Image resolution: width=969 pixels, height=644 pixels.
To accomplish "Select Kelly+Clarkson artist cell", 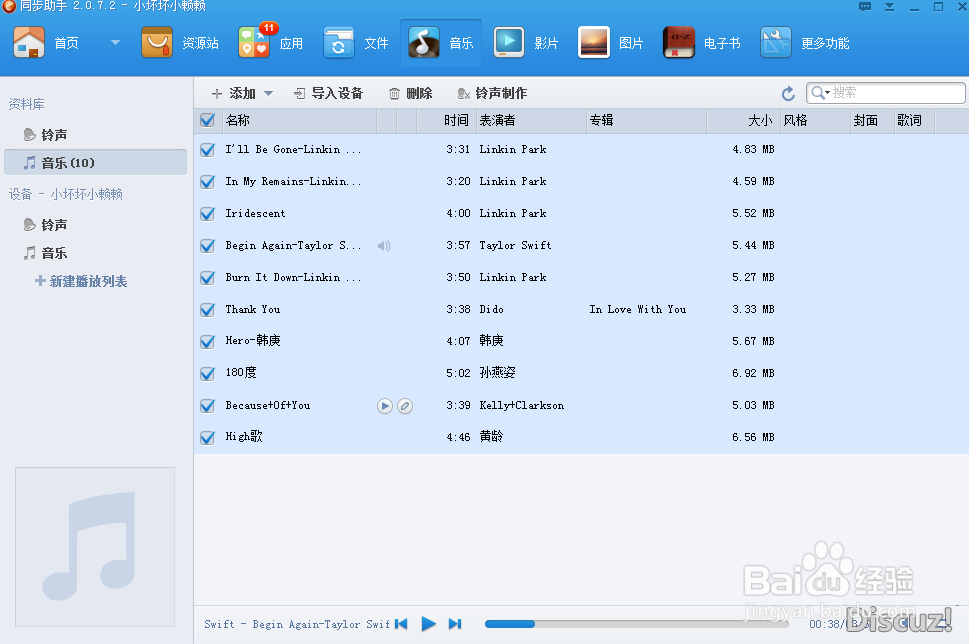I will point(522,405).
